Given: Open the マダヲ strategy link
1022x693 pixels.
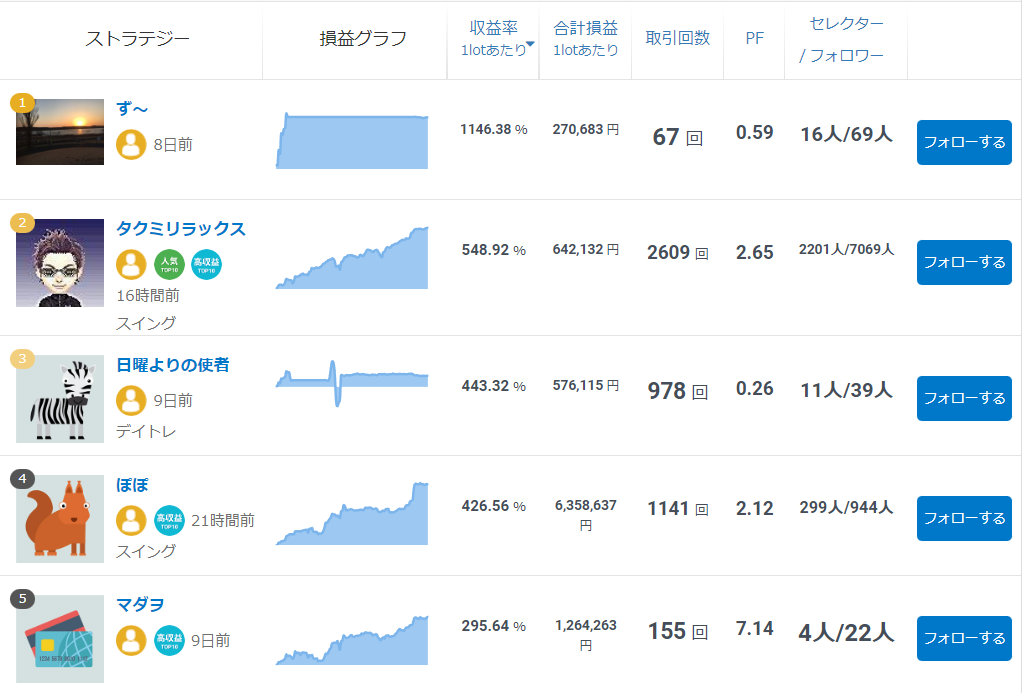Looking at the screenshot, I should click(140, 605).
